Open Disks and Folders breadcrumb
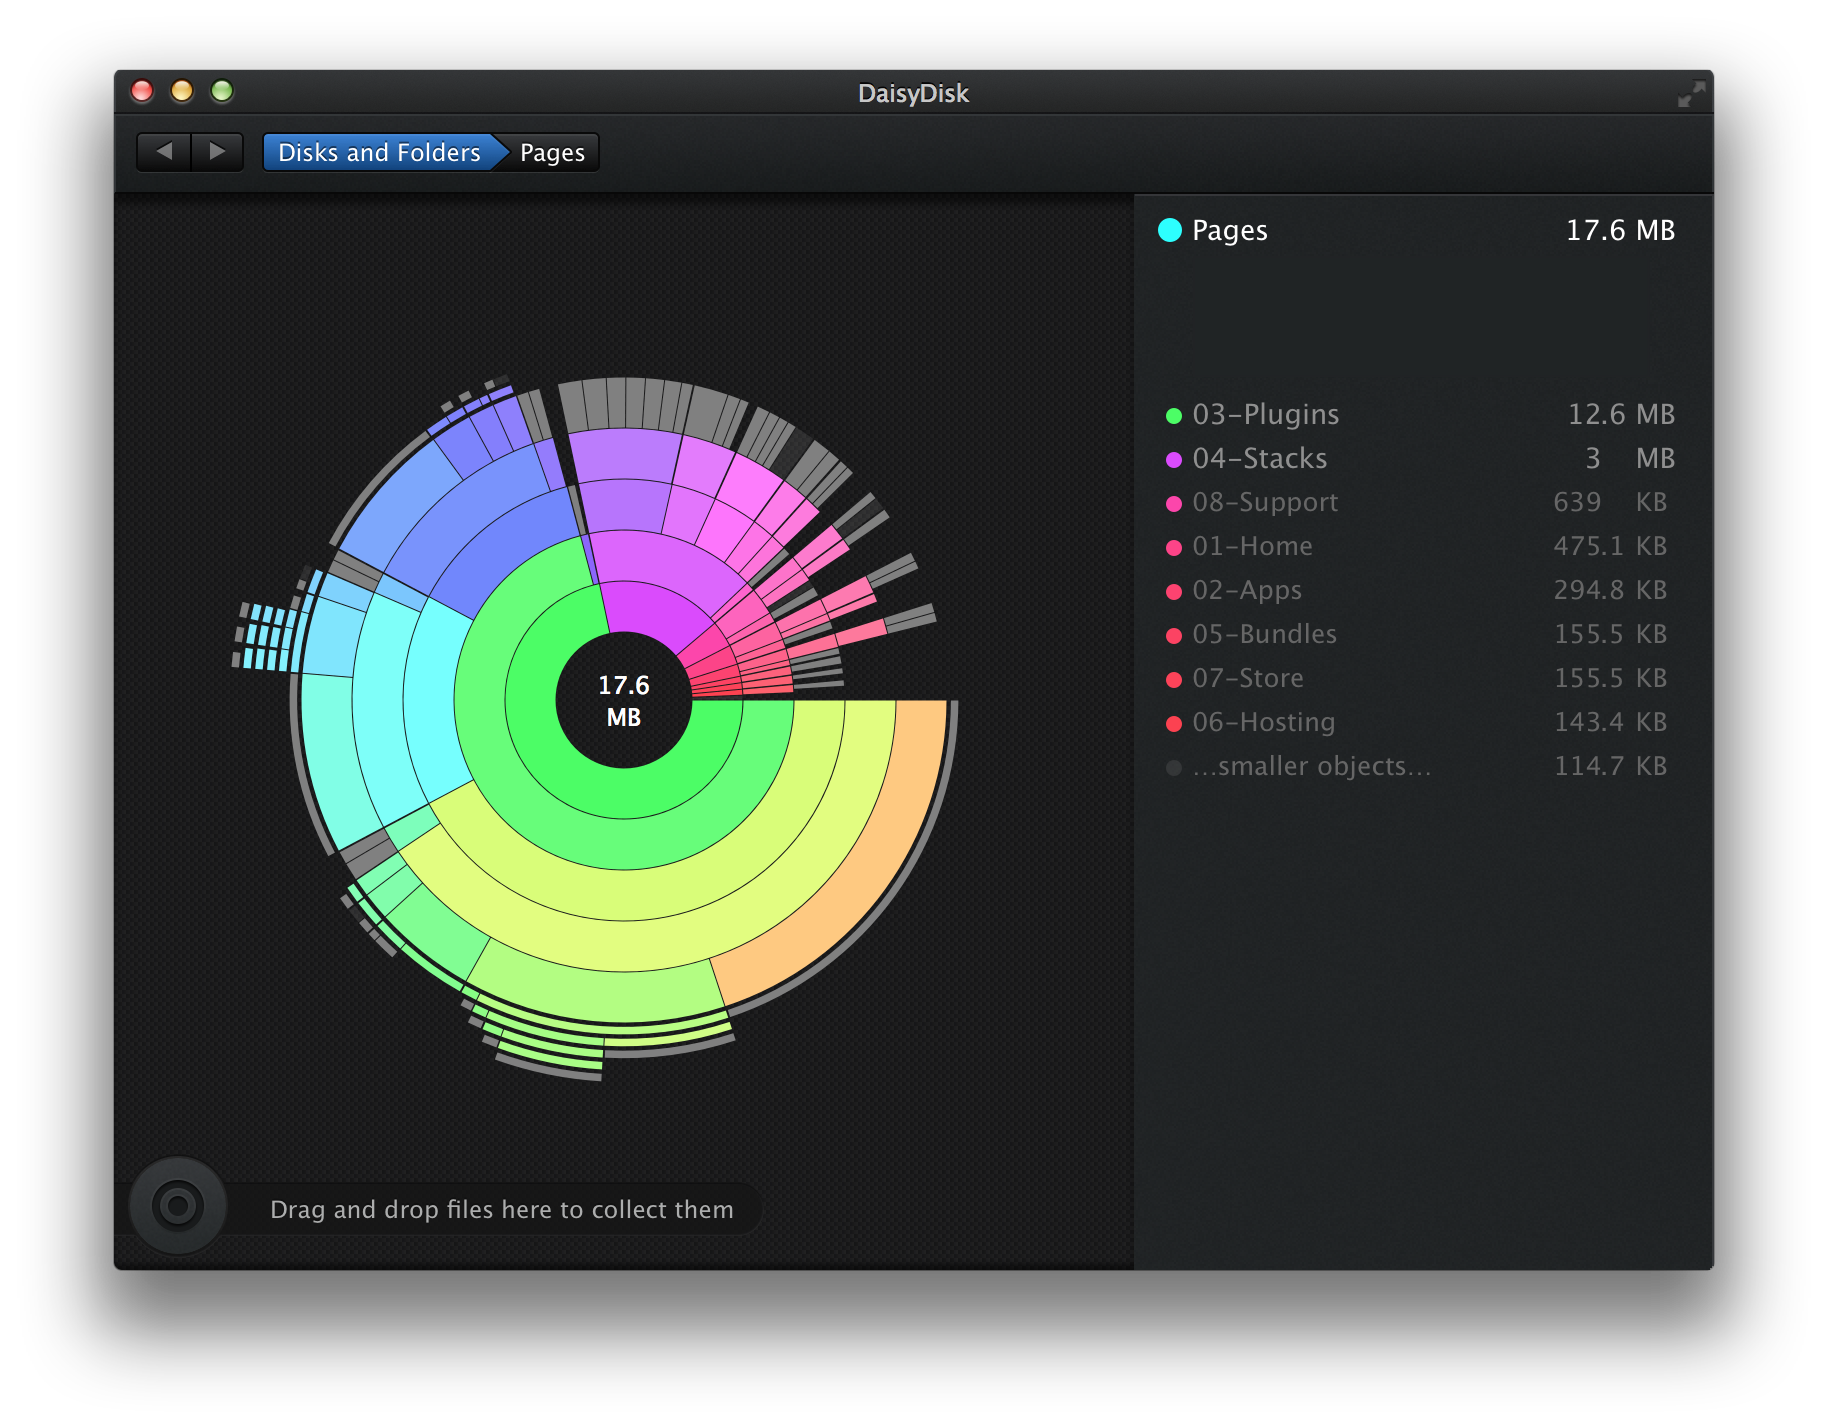The height and width of the screenshot is (1428, 1828). (380, 152)
